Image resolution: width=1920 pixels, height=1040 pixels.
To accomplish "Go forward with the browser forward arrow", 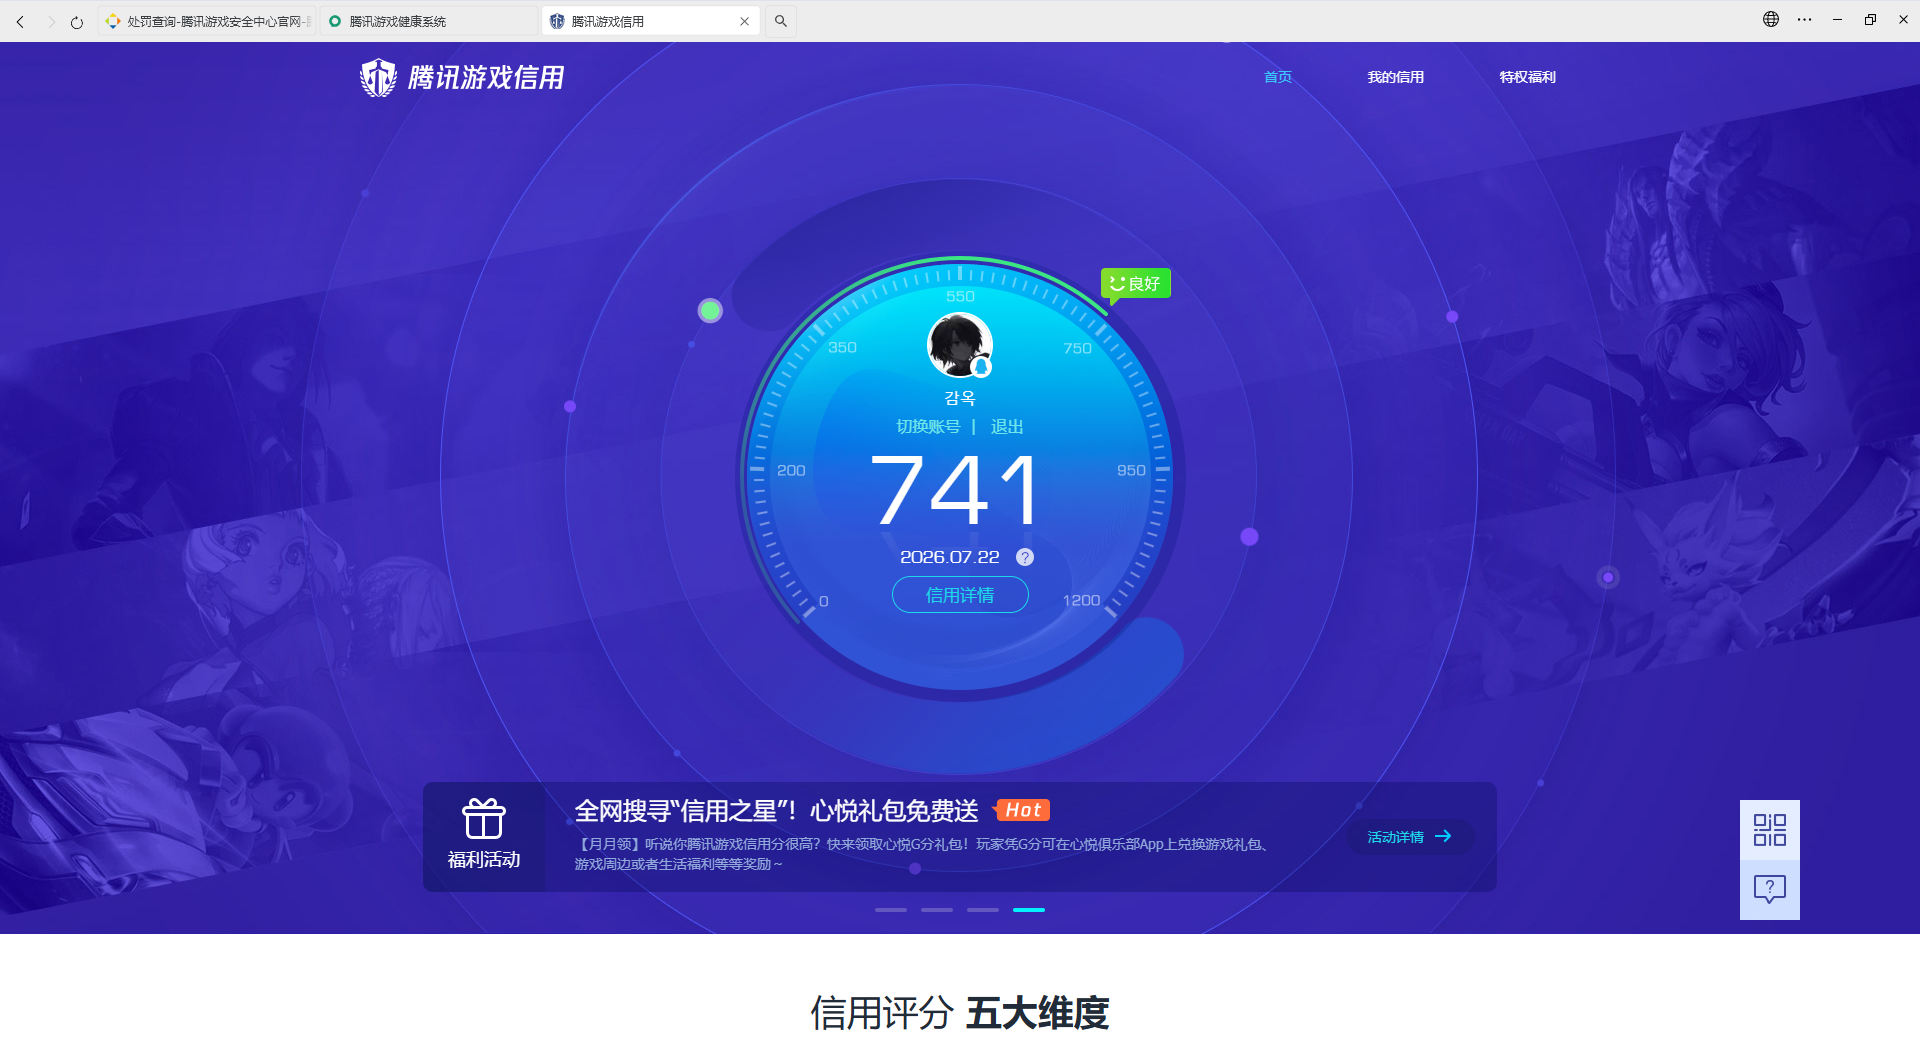I will pos(51,21).
